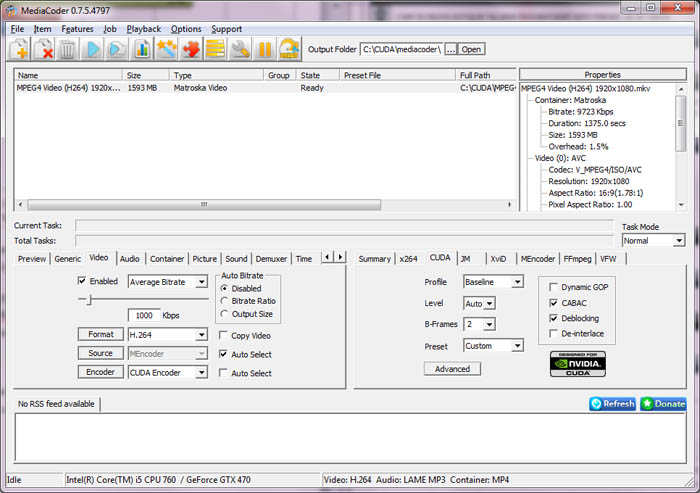Click the trash can Clear List icon
700x493 pixels.
coord(68,49)
